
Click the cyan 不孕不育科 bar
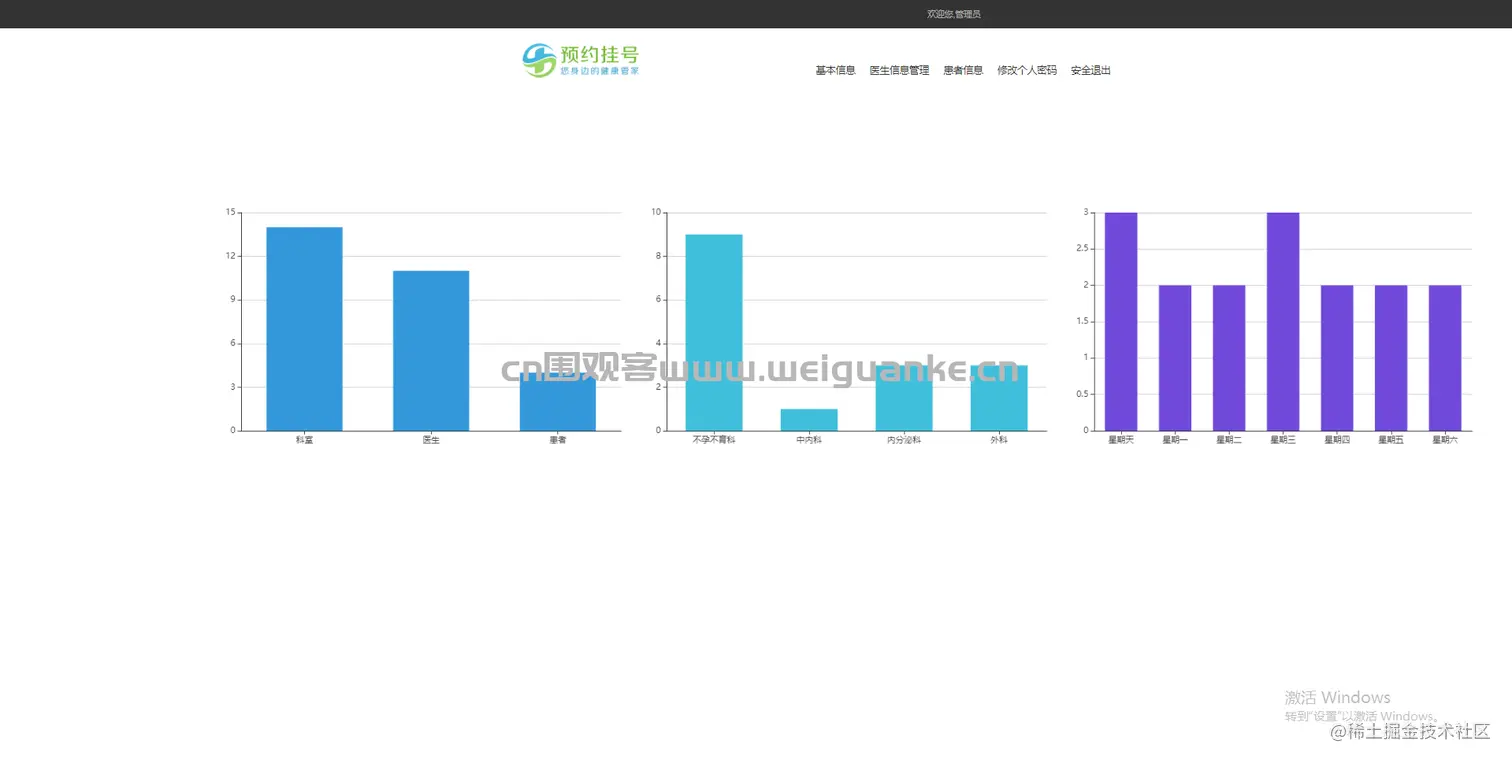[714, 333]
